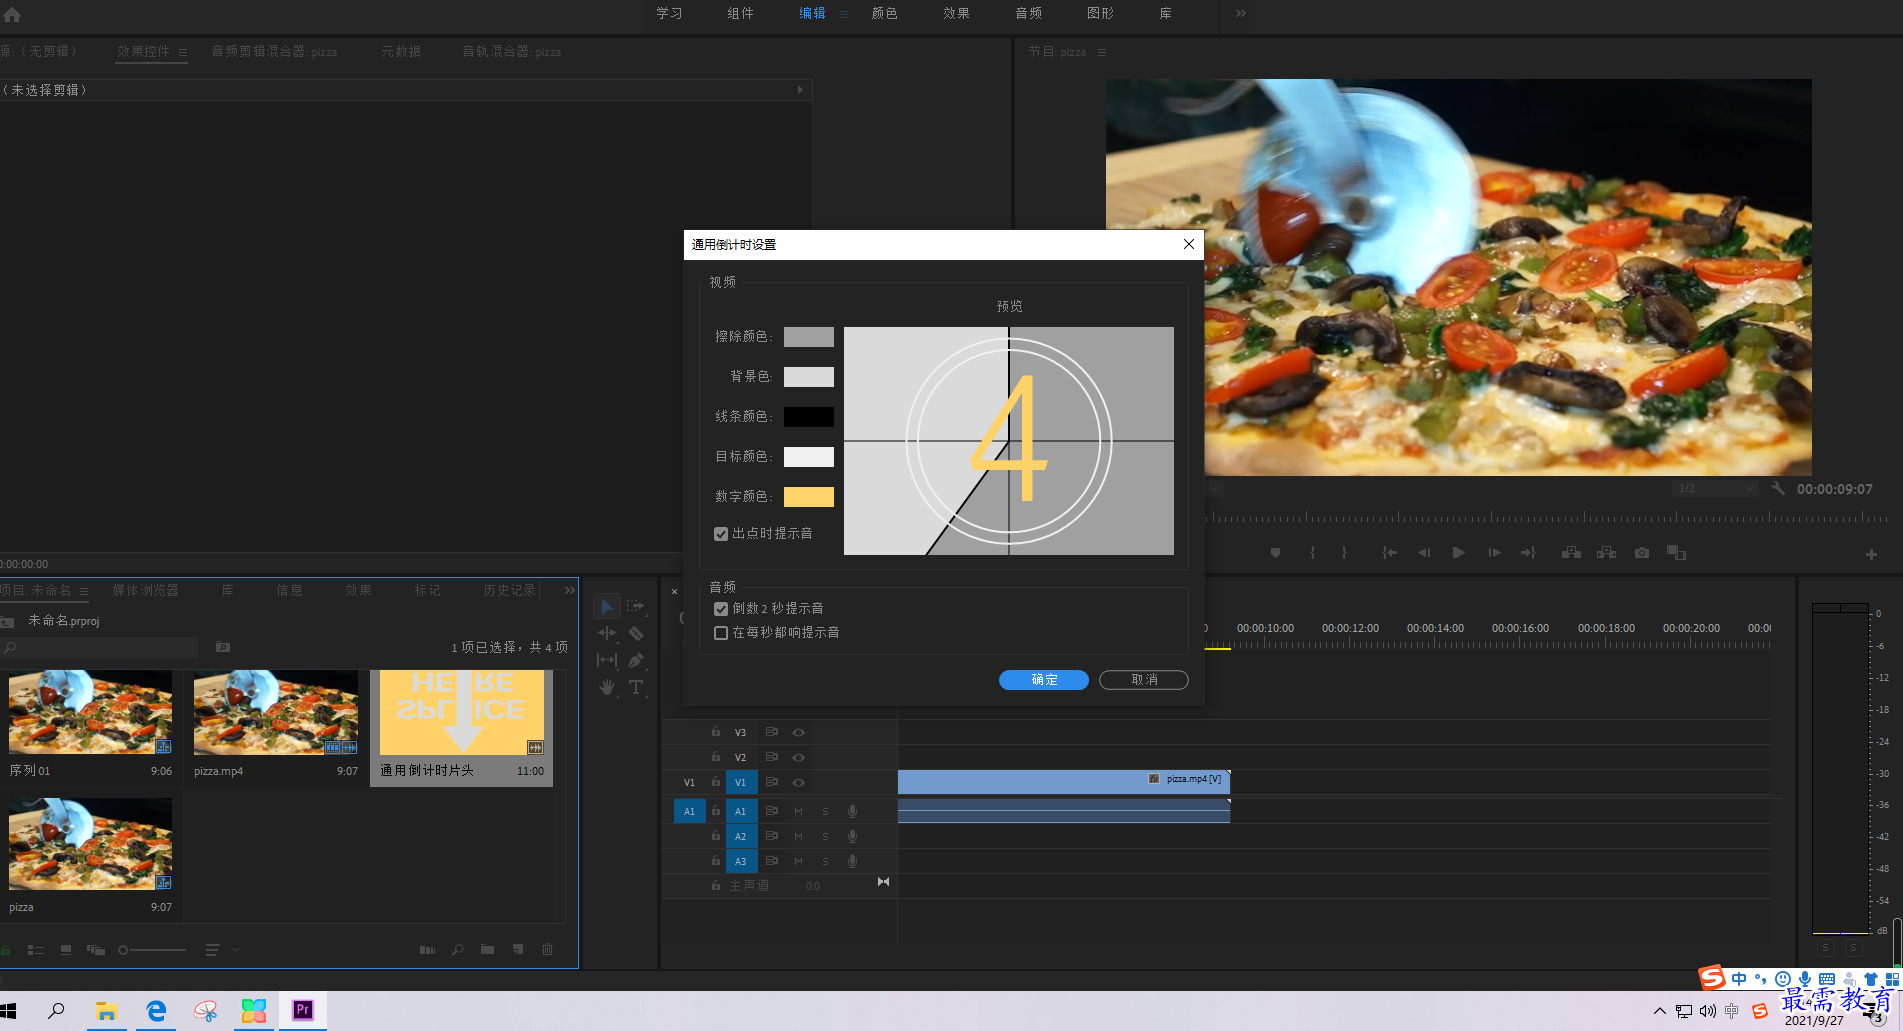Toggle V3 track output eye

(798, 732)
